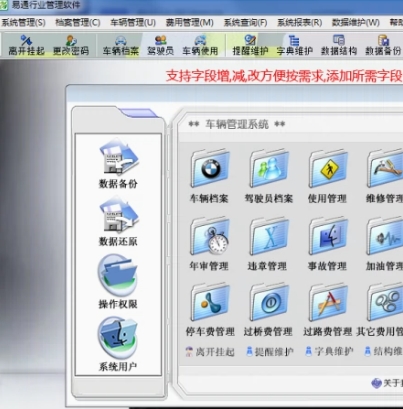The image size is (403, 409).
Task: Open 过路费管理 folder icon
Action: (328, 302)
